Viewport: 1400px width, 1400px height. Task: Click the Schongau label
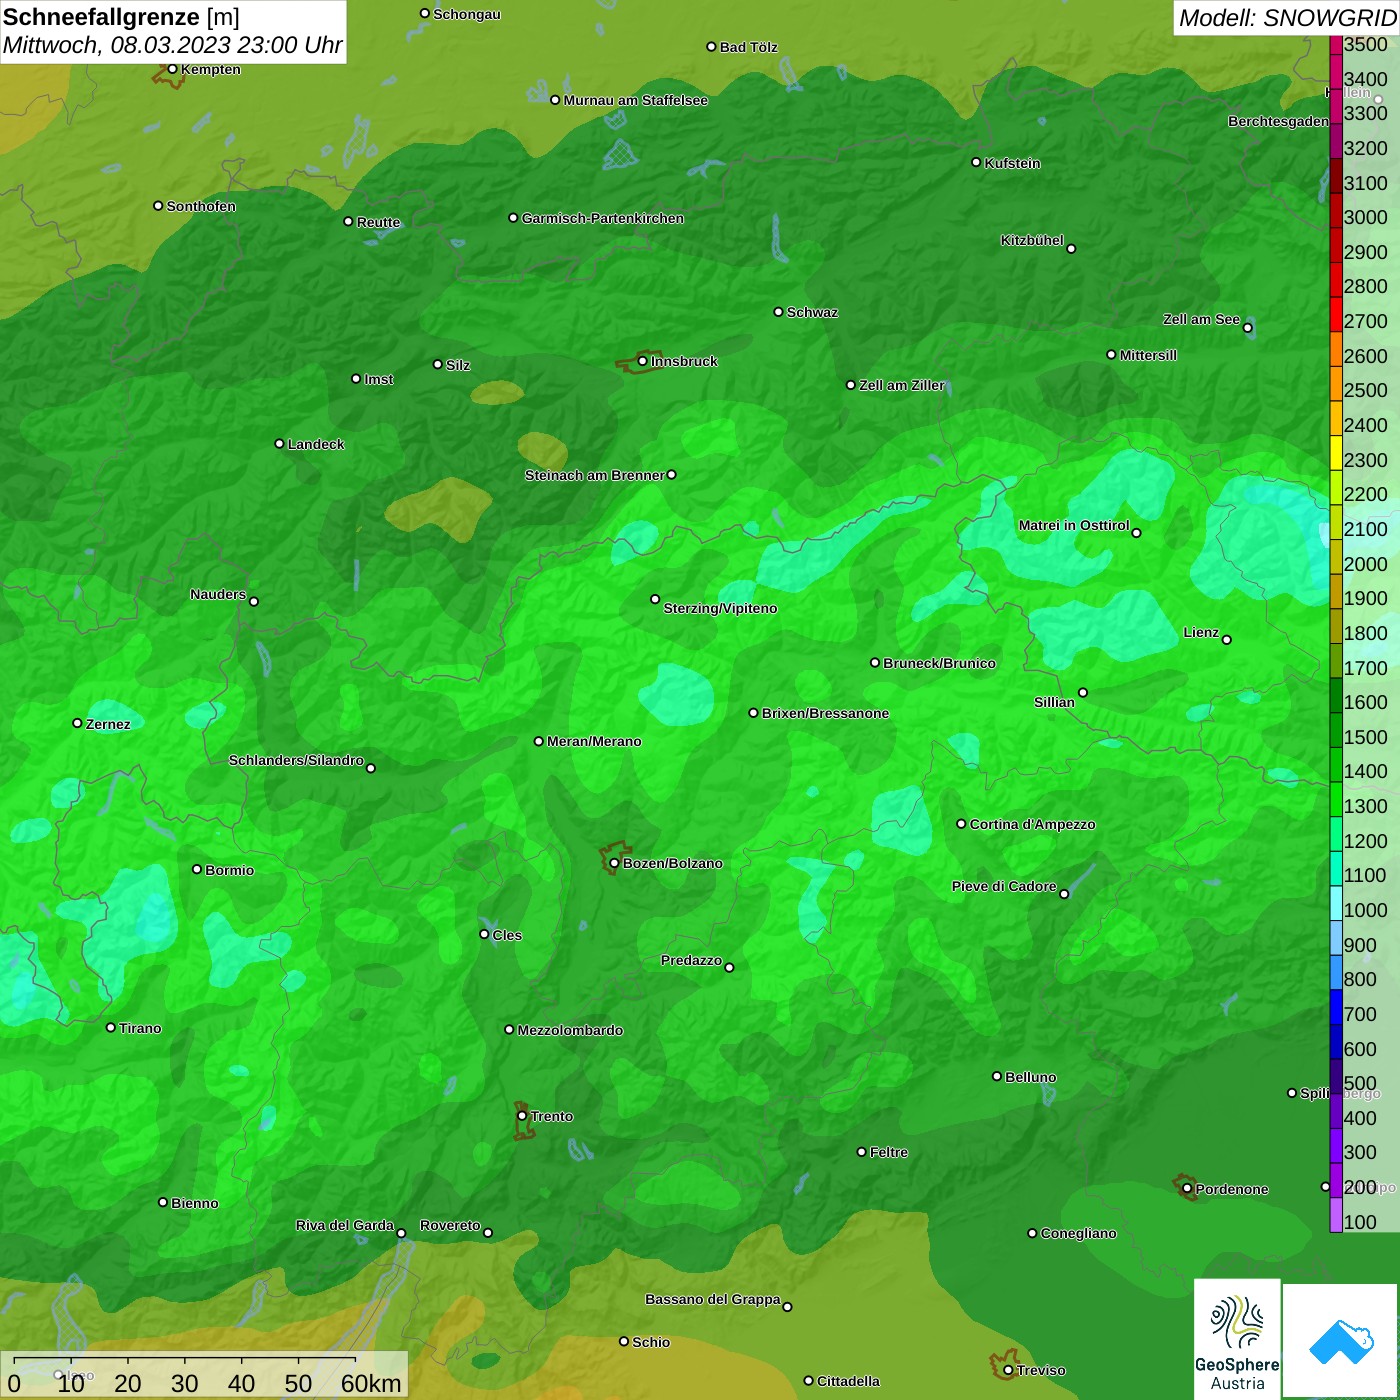(467, 14)
